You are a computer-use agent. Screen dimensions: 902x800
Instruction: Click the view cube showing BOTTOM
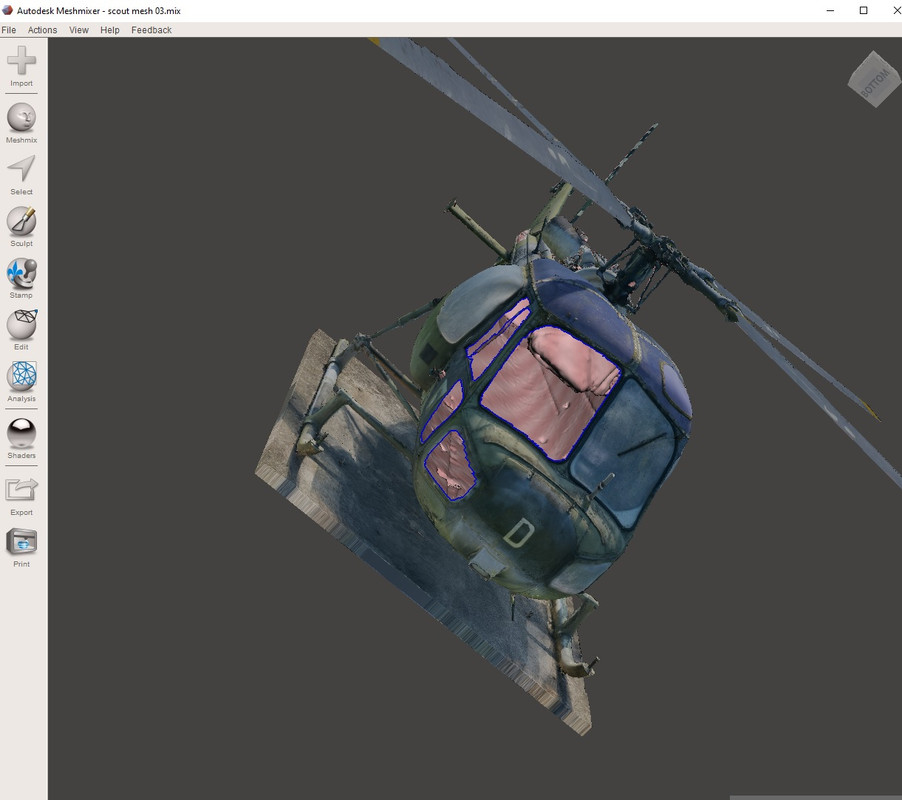pyautogui.click(x=874, y=79)
